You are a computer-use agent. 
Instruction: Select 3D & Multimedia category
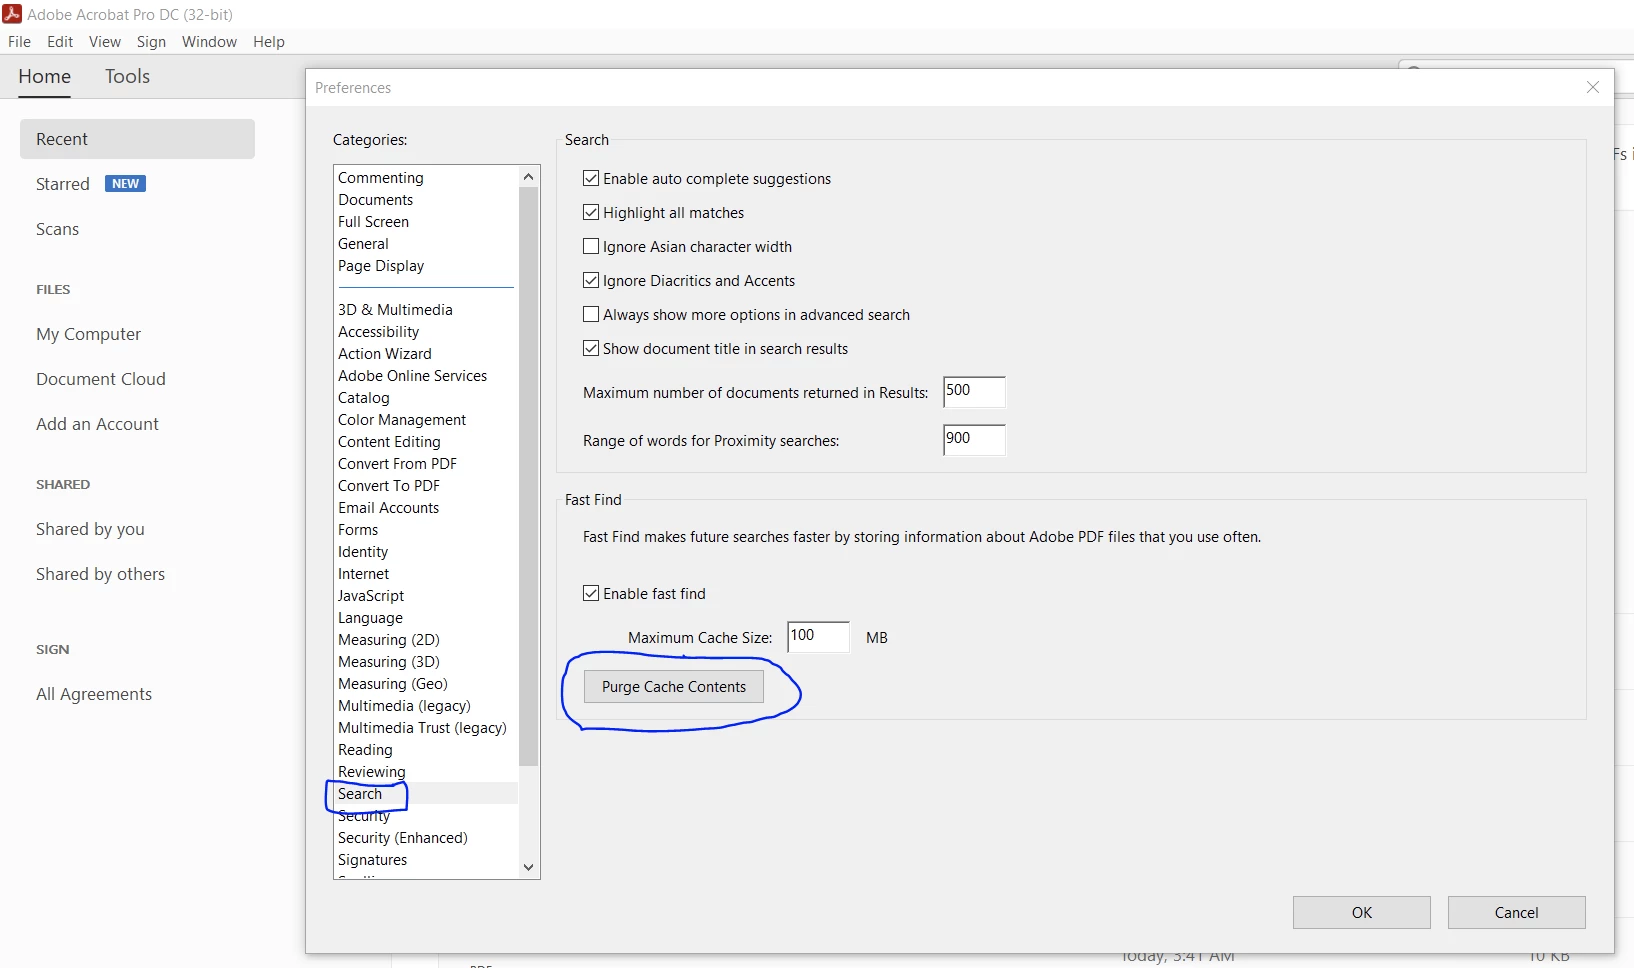pyautogui.click(x=395, y=310)
